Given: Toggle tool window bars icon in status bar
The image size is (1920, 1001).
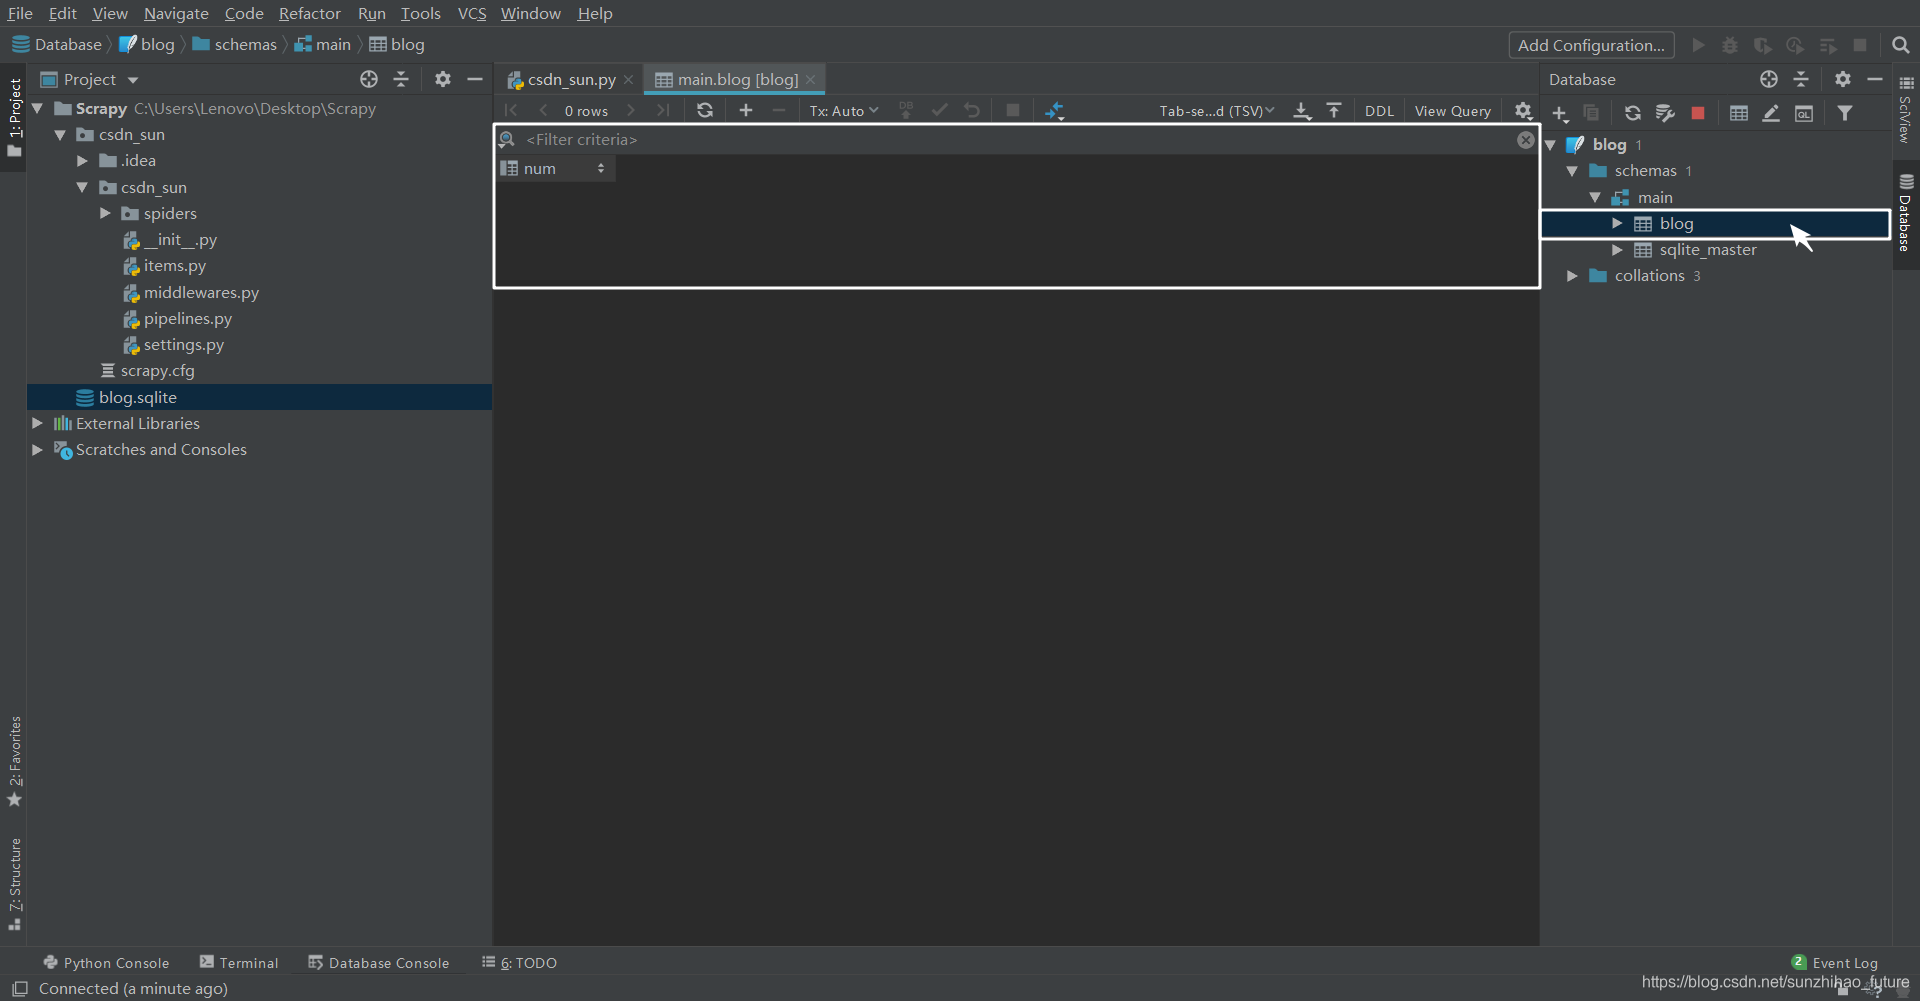Looking at the screenshot, I should pos(19,988).
